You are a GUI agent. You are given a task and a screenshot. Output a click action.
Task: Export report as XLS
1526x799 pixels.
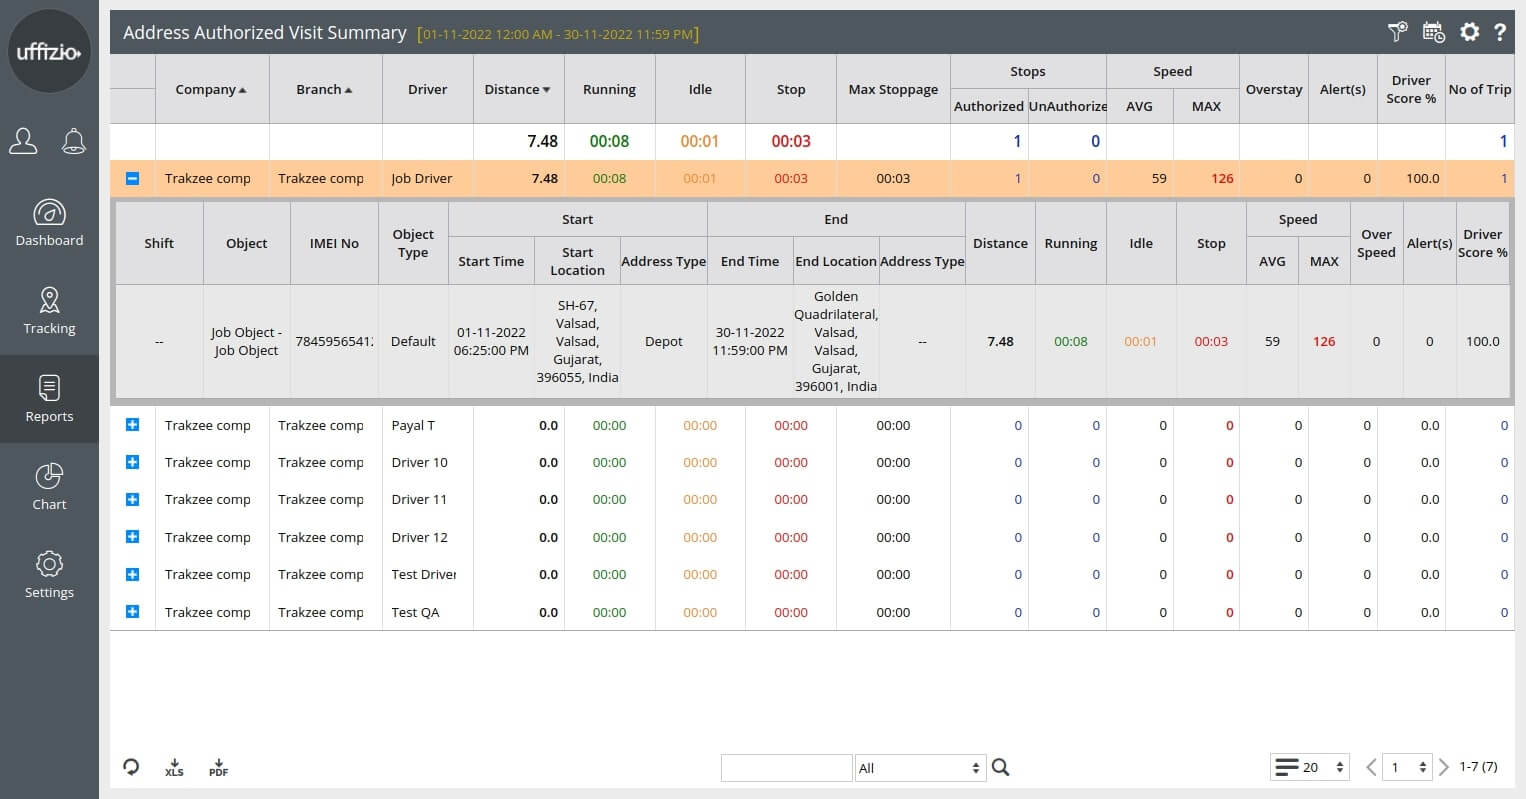pyautogui.click(x=174, y=767)
